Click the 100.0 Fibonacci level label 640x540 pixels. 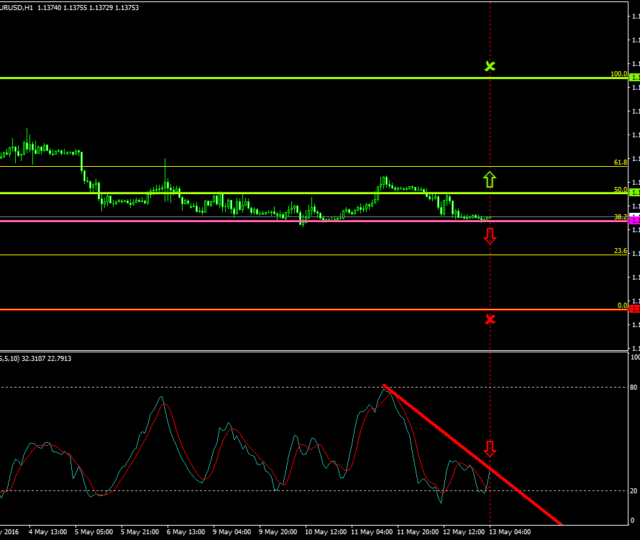click(619, 74)
